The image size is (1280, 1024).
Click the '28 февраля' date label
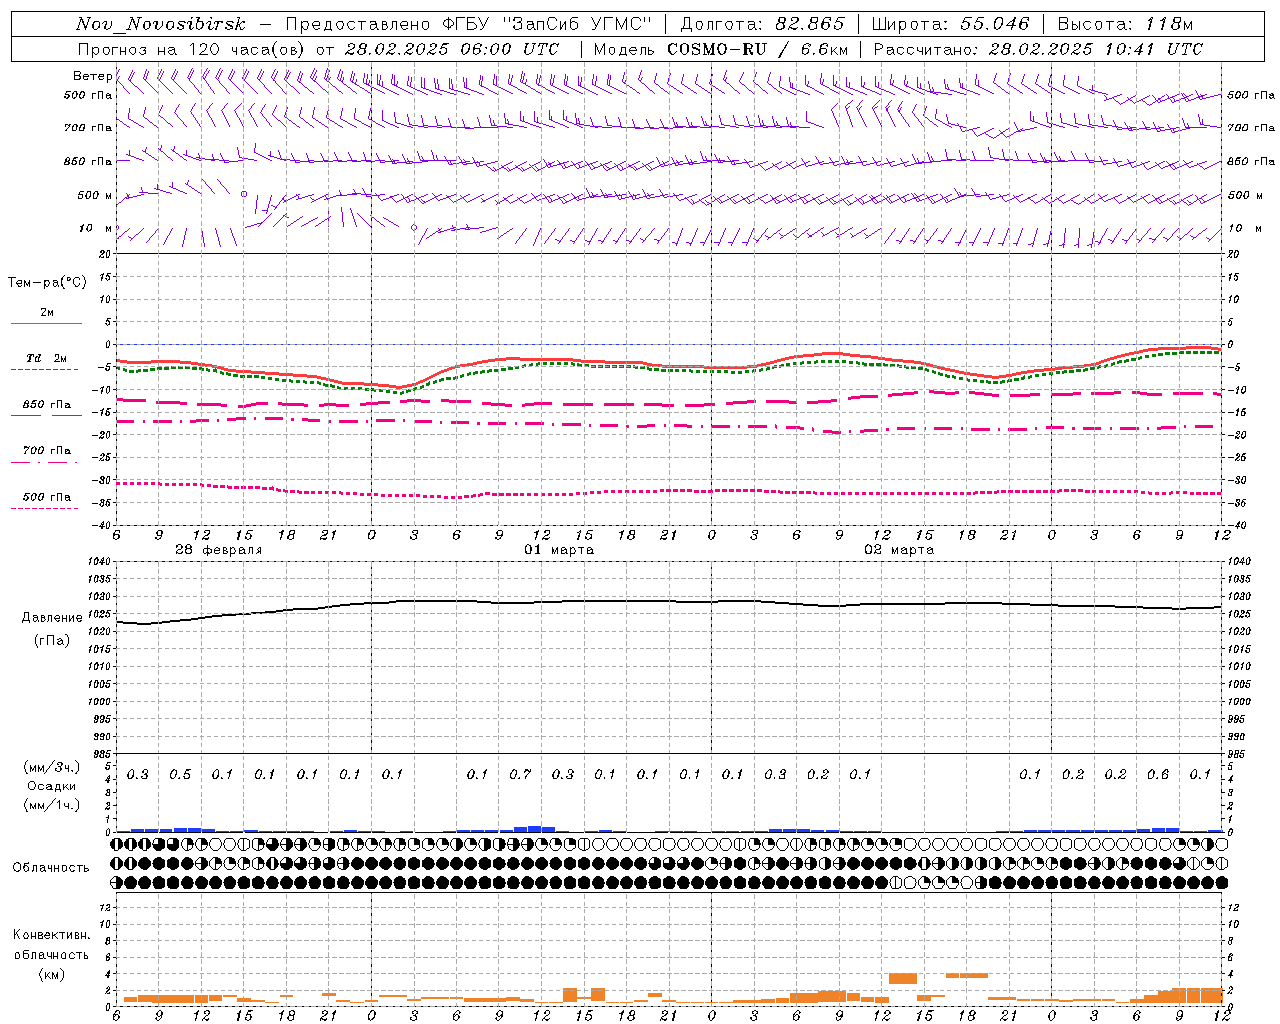click(x=219, y=550)
